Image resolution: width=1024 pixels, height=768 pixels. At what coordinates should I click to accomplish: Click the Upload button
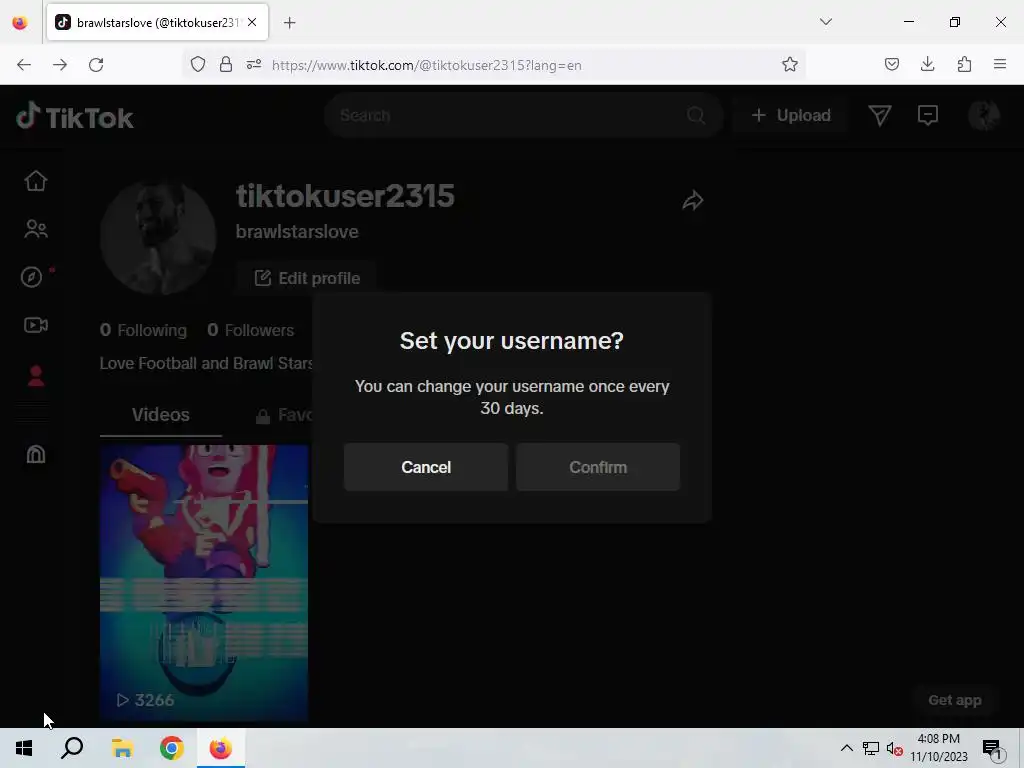(791, 116)
